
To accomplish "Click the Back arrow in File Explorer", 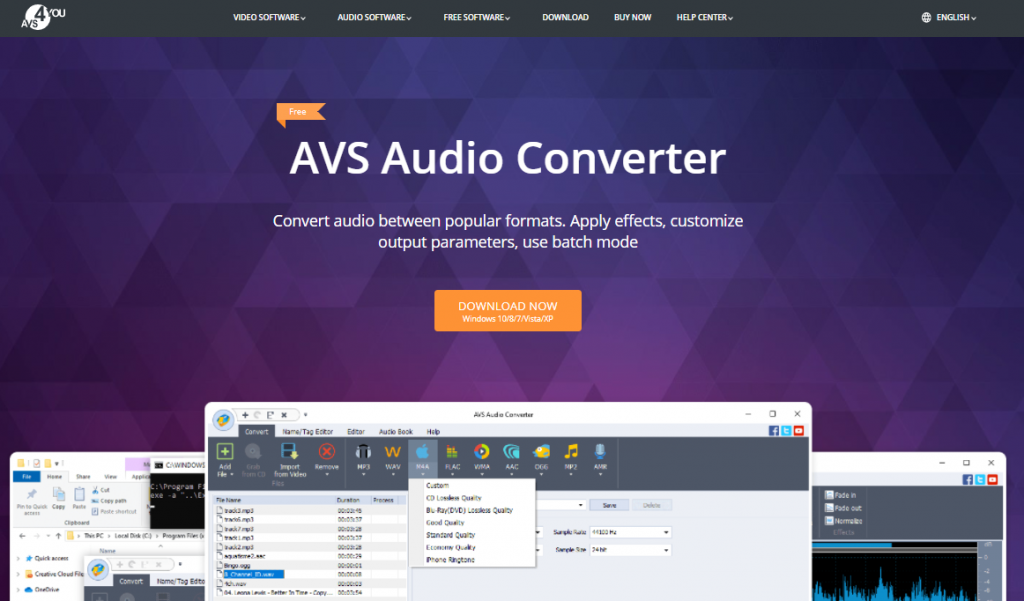I will click(22, 536).
